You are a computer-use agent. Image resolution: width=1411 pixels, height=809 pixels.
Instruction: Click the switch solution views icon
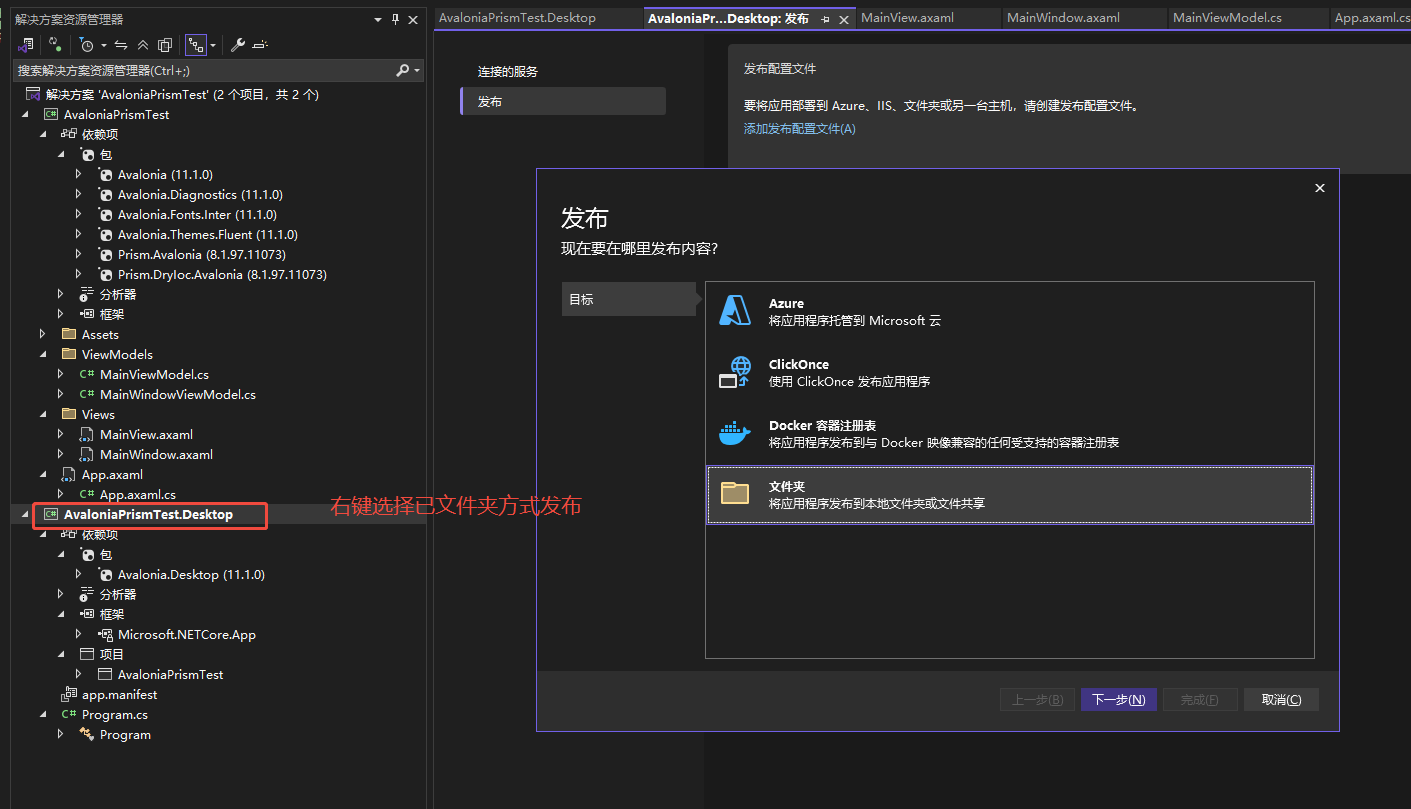(x=27, y=45)
